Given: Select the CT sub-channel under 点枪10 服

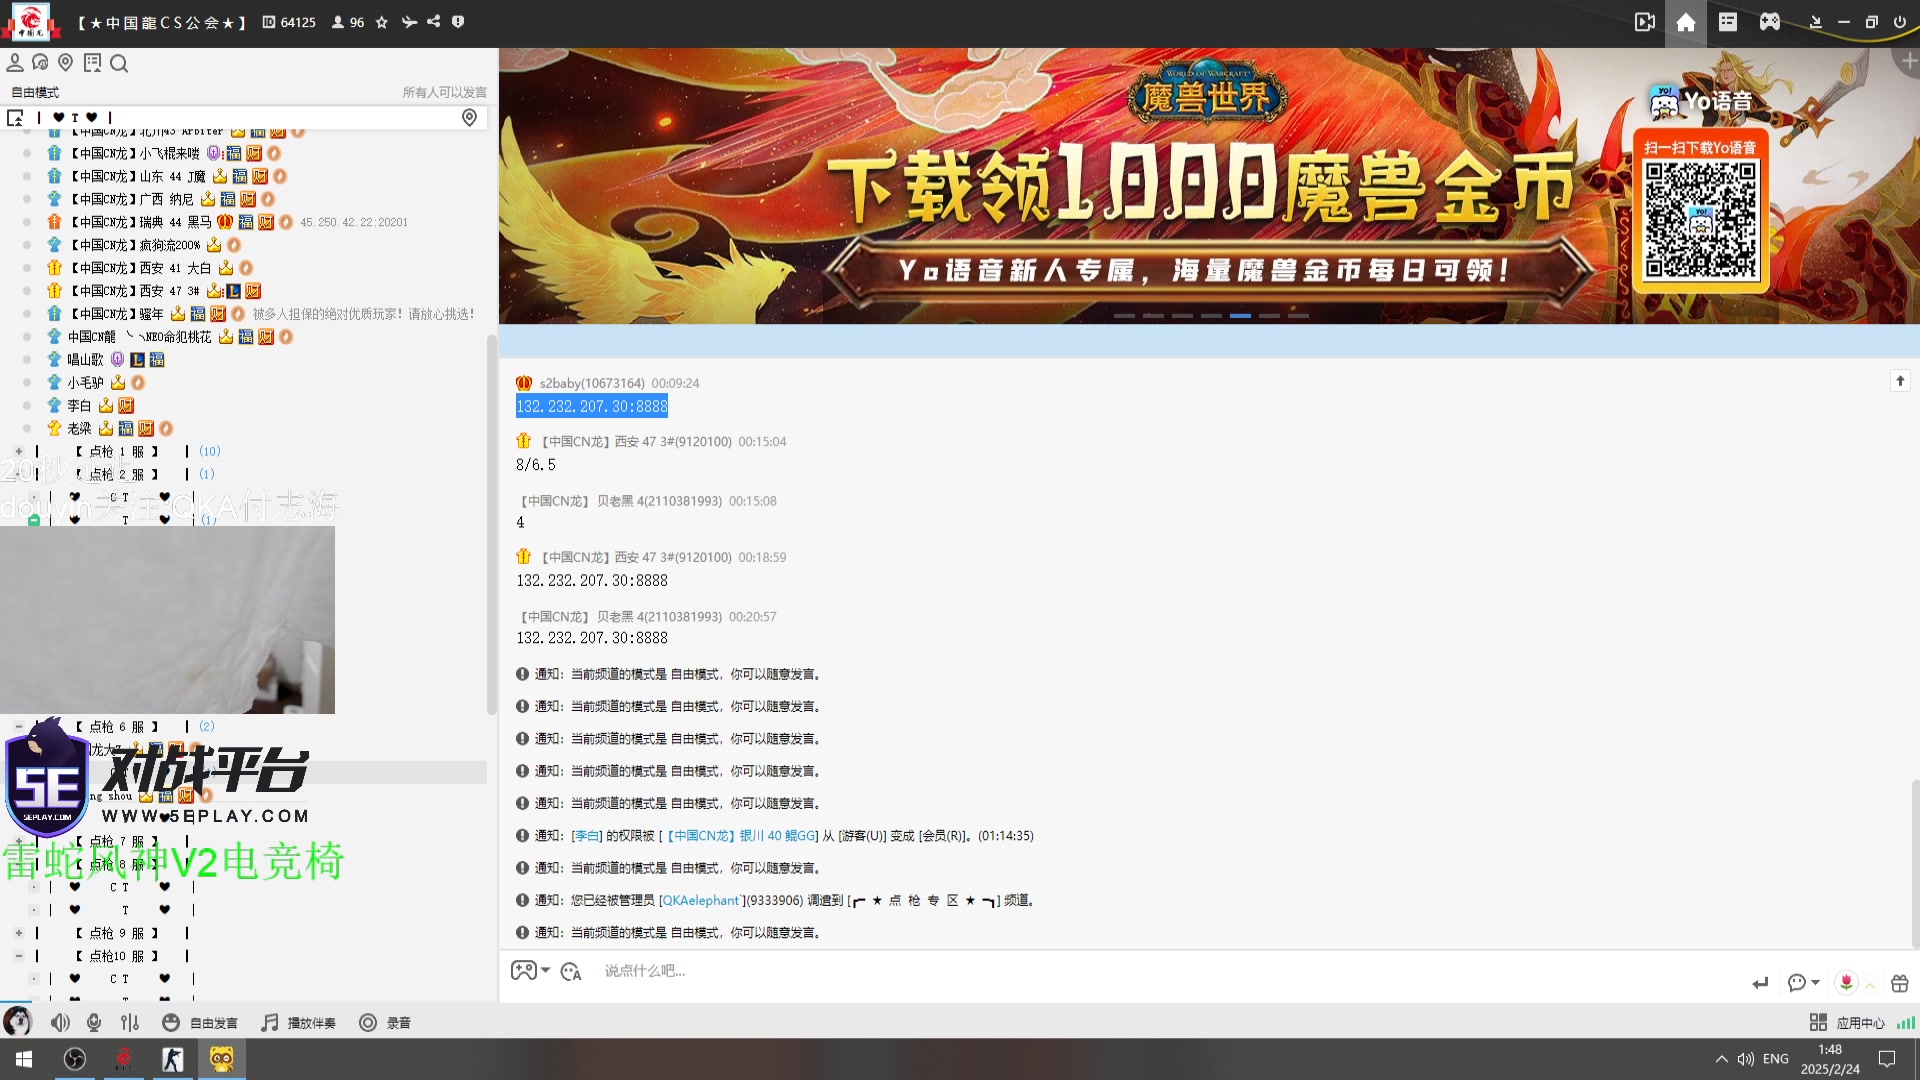Looking at the screenshot, I should (x=245, y=979).
